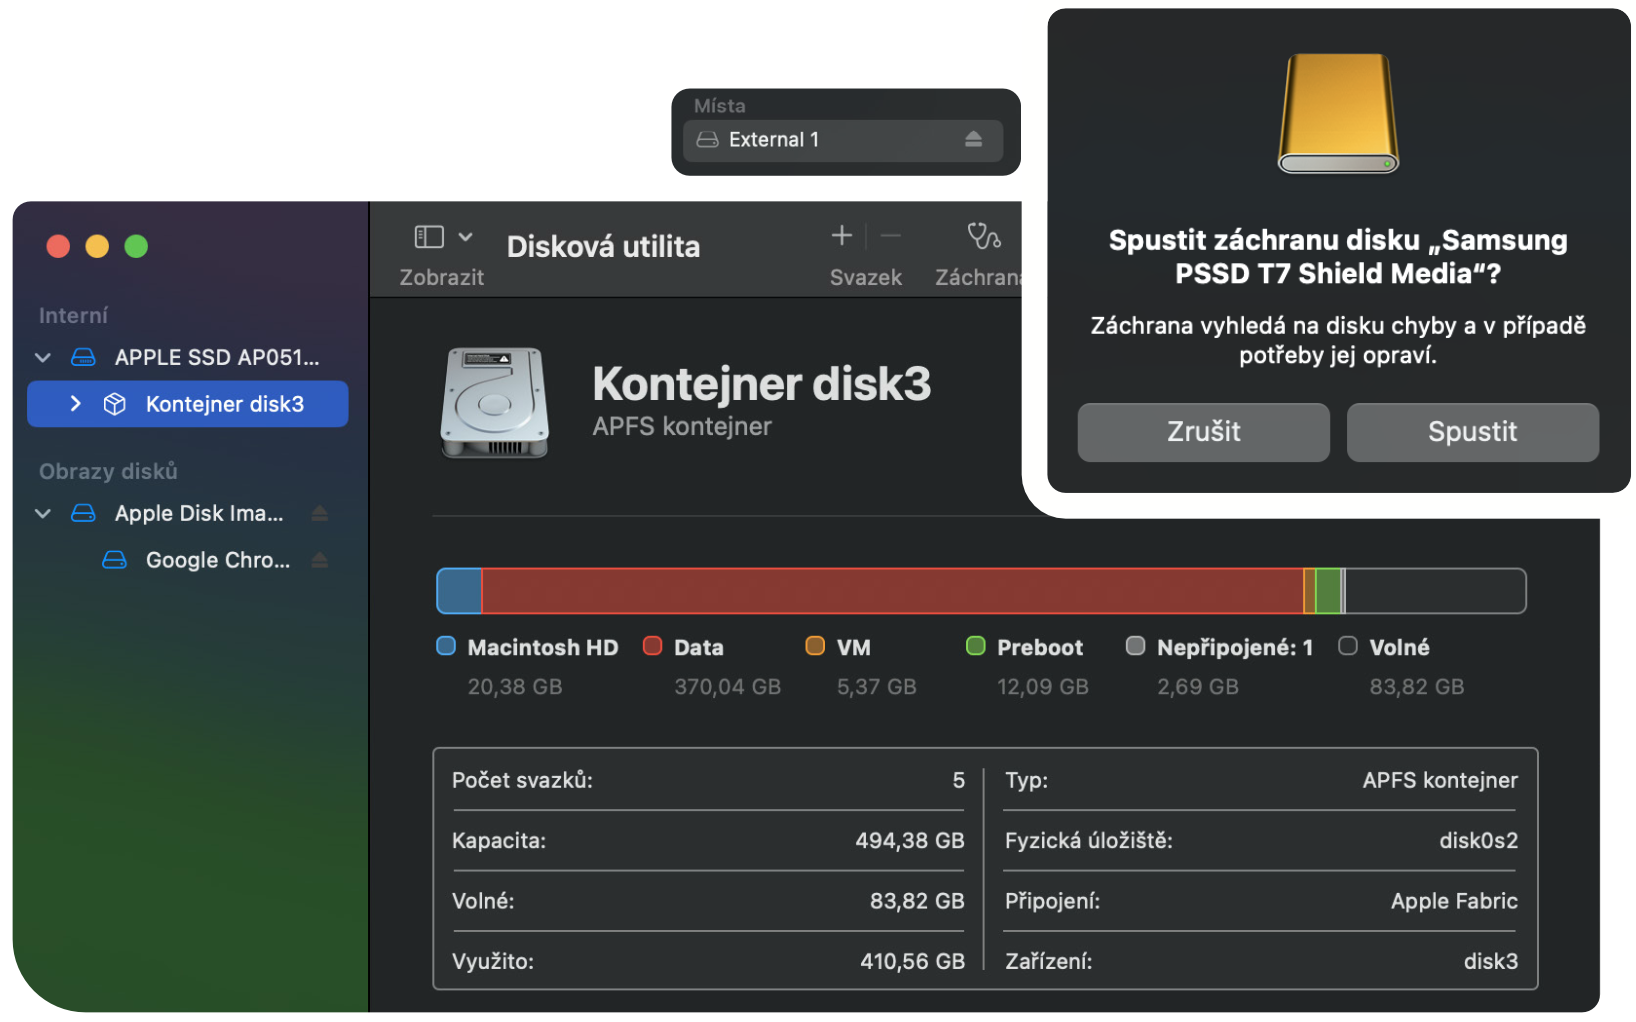The width and height of the screenshot is (1636, 1022).
Task: Select Google Chrome volume in sidebar
Action: pos(188,560)
